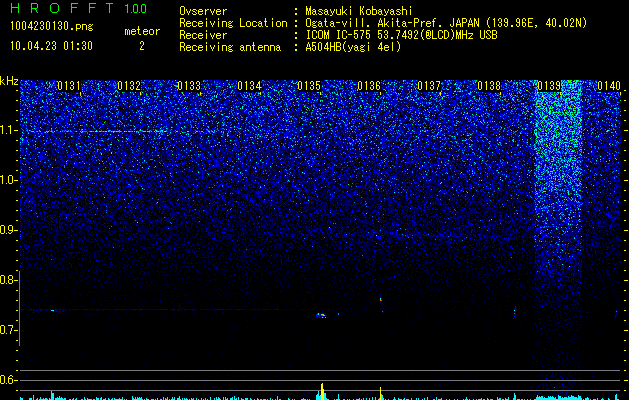Image resolution: width=629 pixels, height=400 pixels.
Task: Click the 0134 time marker
Action: (x=249, y=86)
